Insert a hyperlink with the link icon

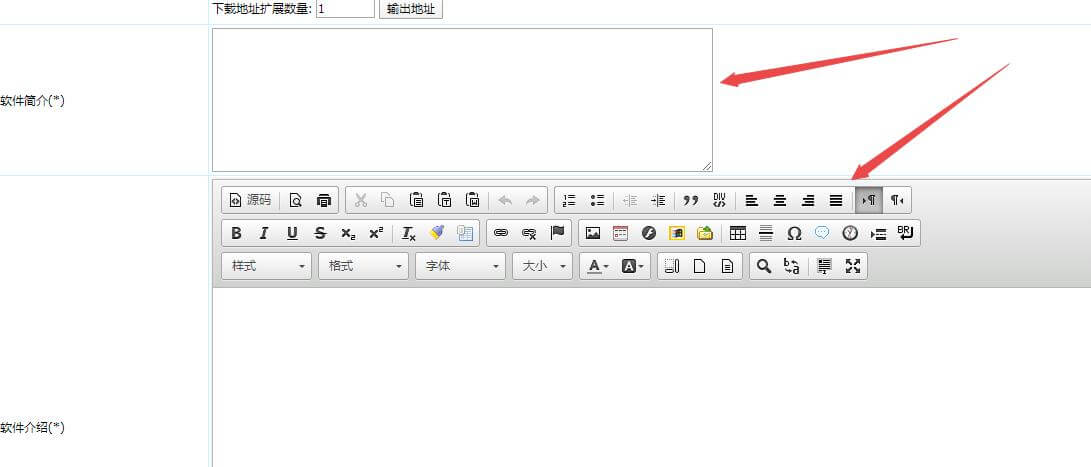point(501,233)
